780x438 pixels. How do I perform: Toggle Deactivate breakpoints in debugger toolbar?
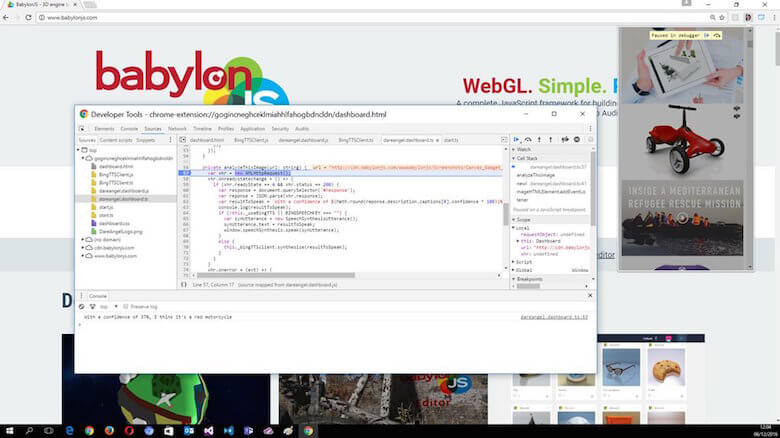point(566,140)
